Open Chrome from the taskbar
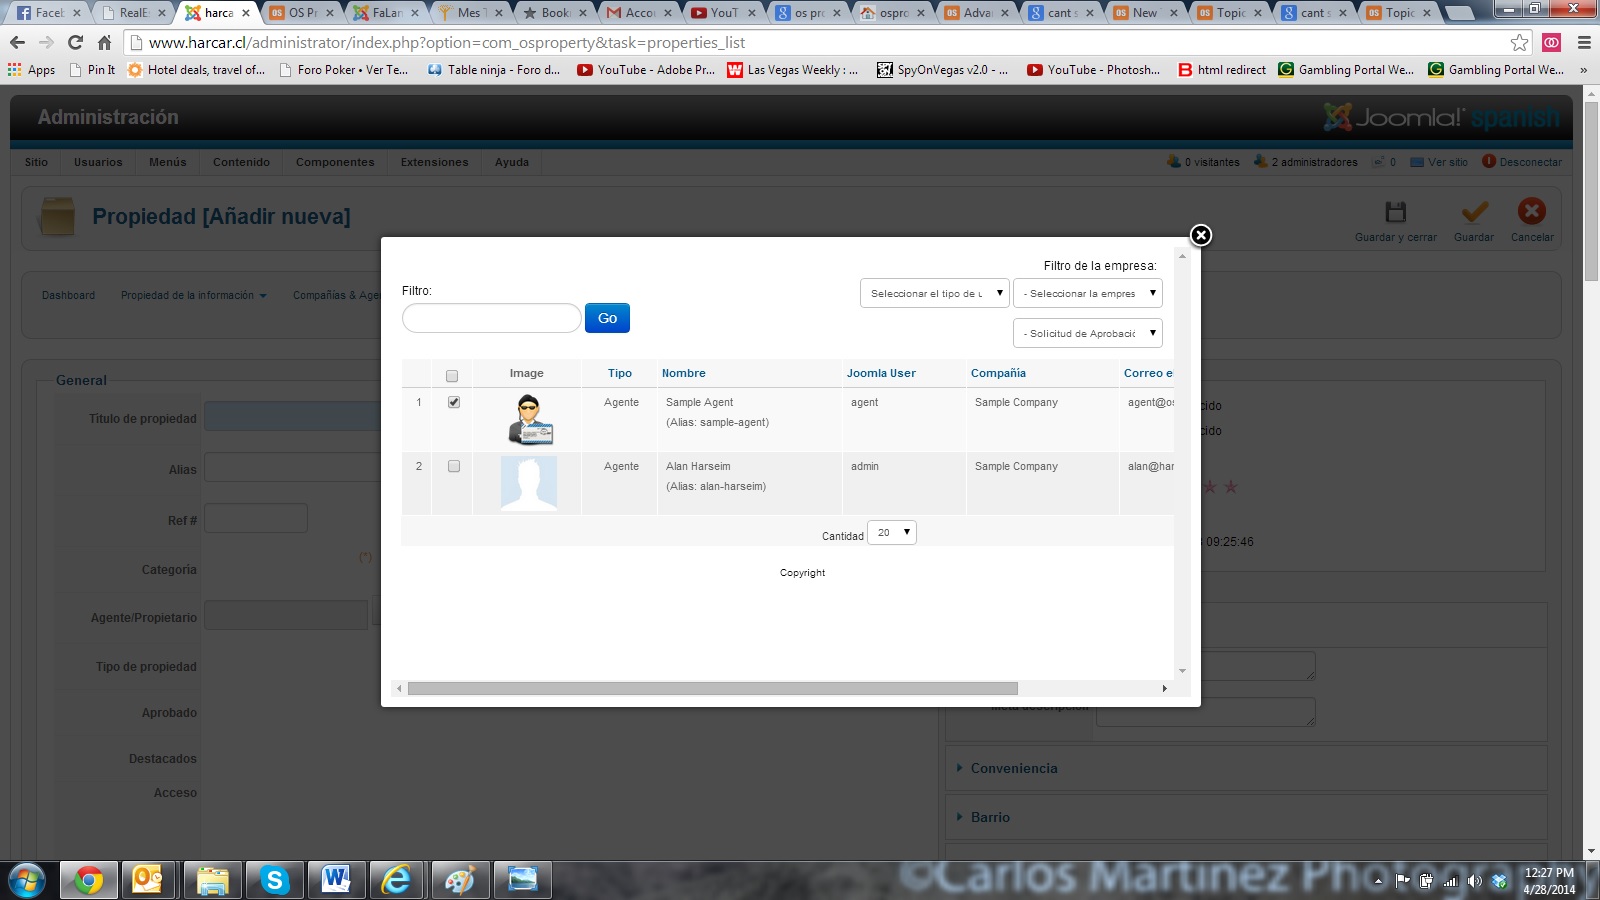Viewport: 1600px width, 900px height. pyautogui.click(x=88, y=880)
